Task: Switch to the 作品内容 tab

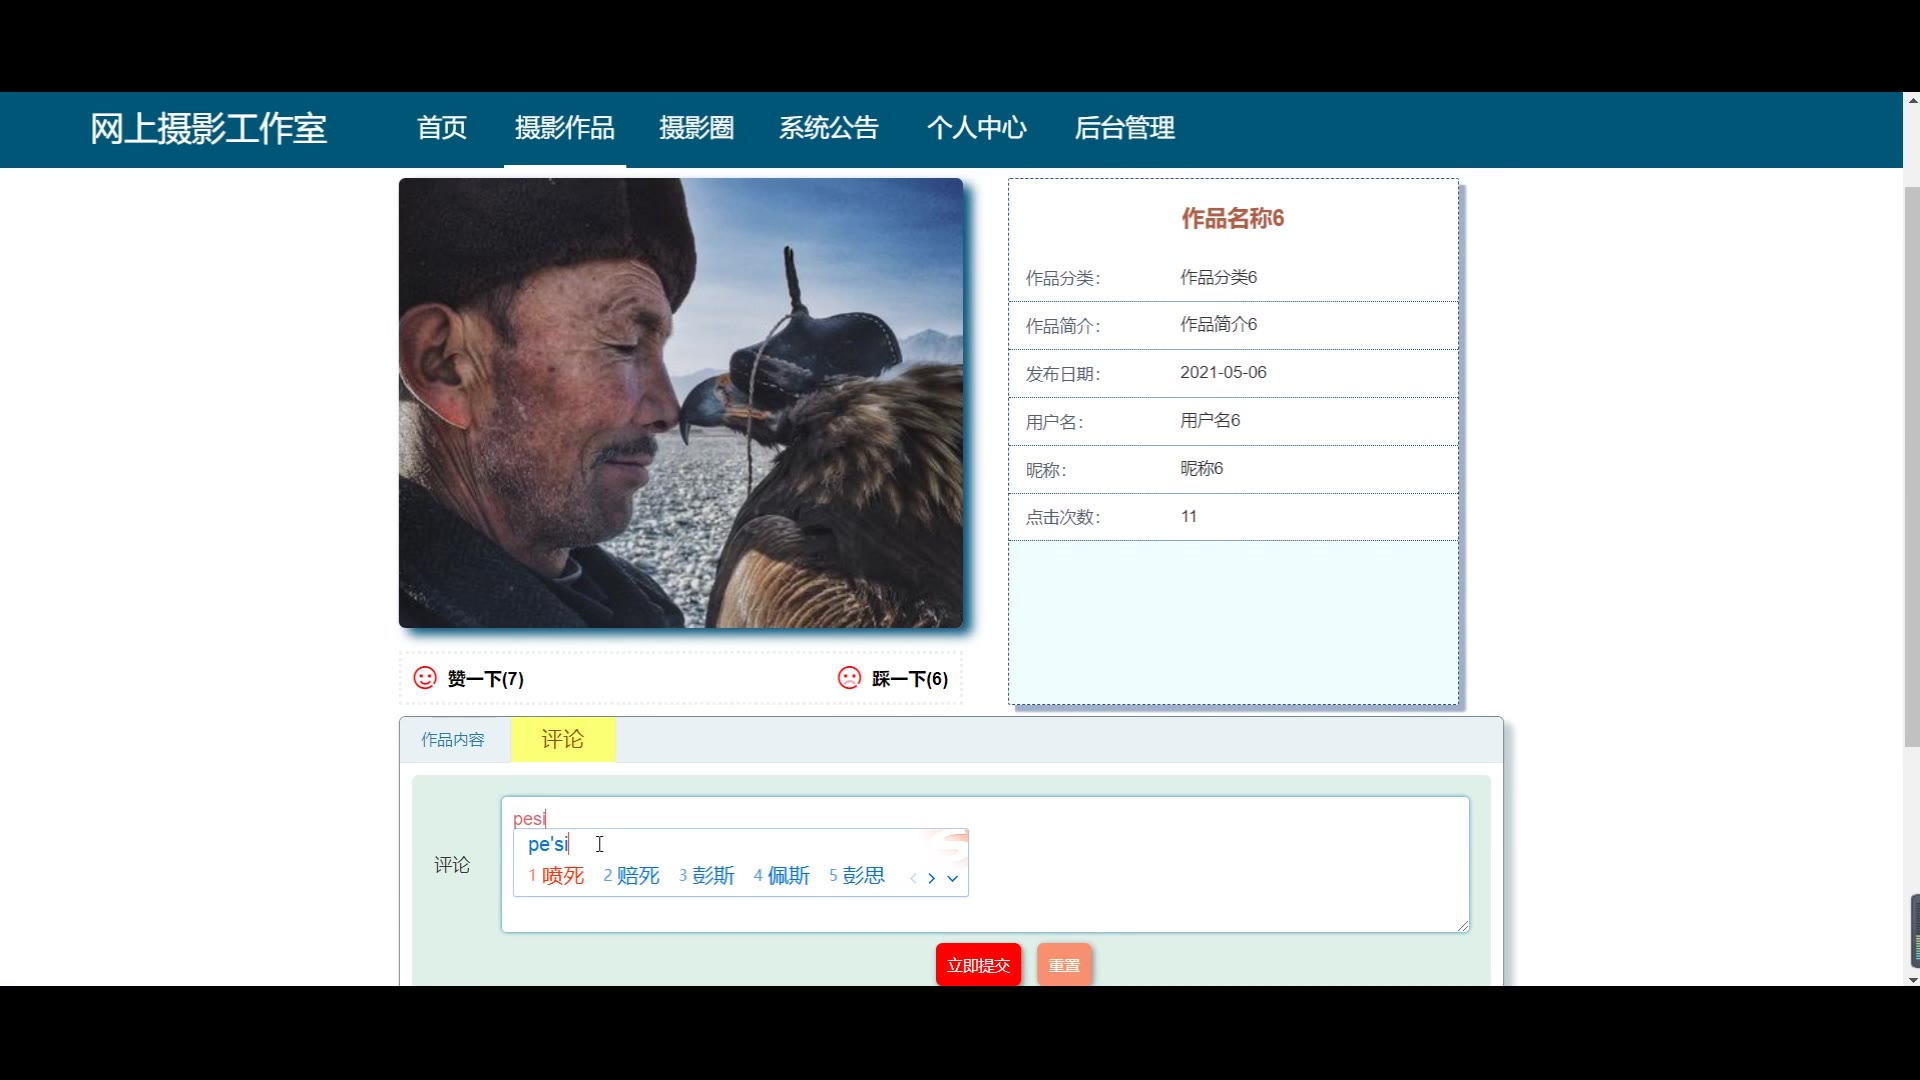Action: [453, 740]
